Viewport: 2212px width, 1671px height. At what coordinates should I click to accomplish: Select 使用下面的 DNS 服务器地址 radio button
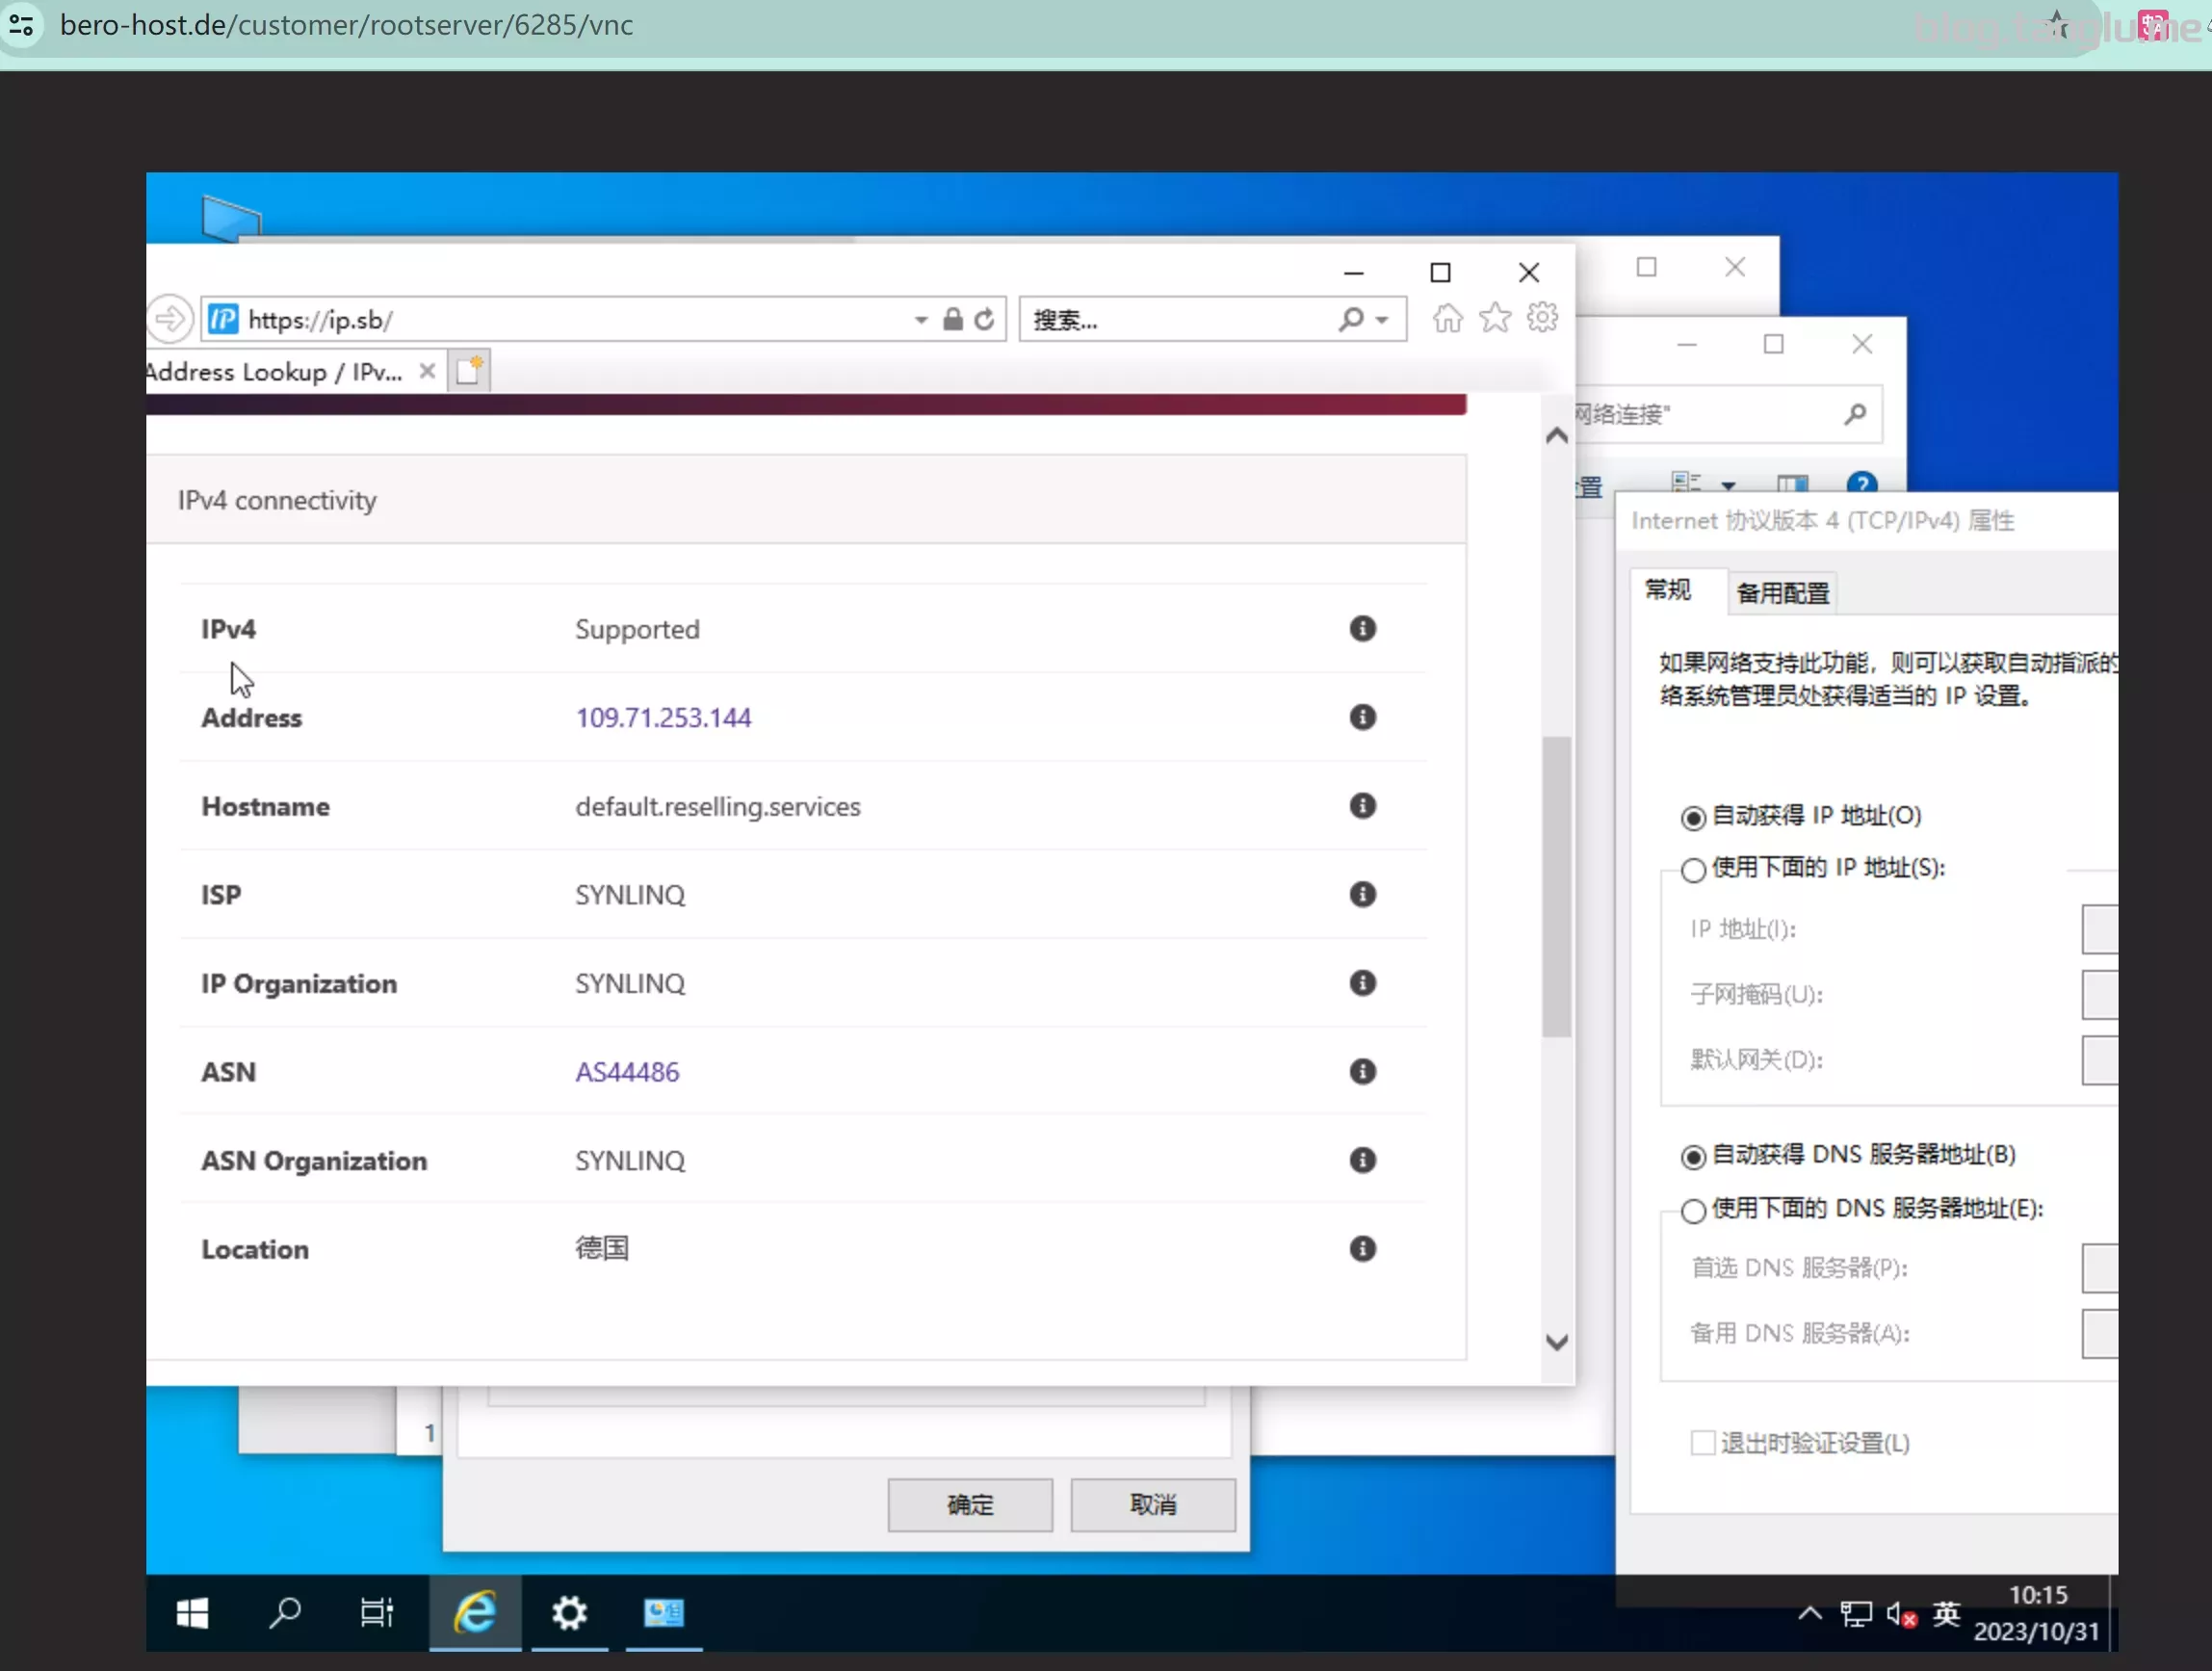[x=1693, y=1210]
